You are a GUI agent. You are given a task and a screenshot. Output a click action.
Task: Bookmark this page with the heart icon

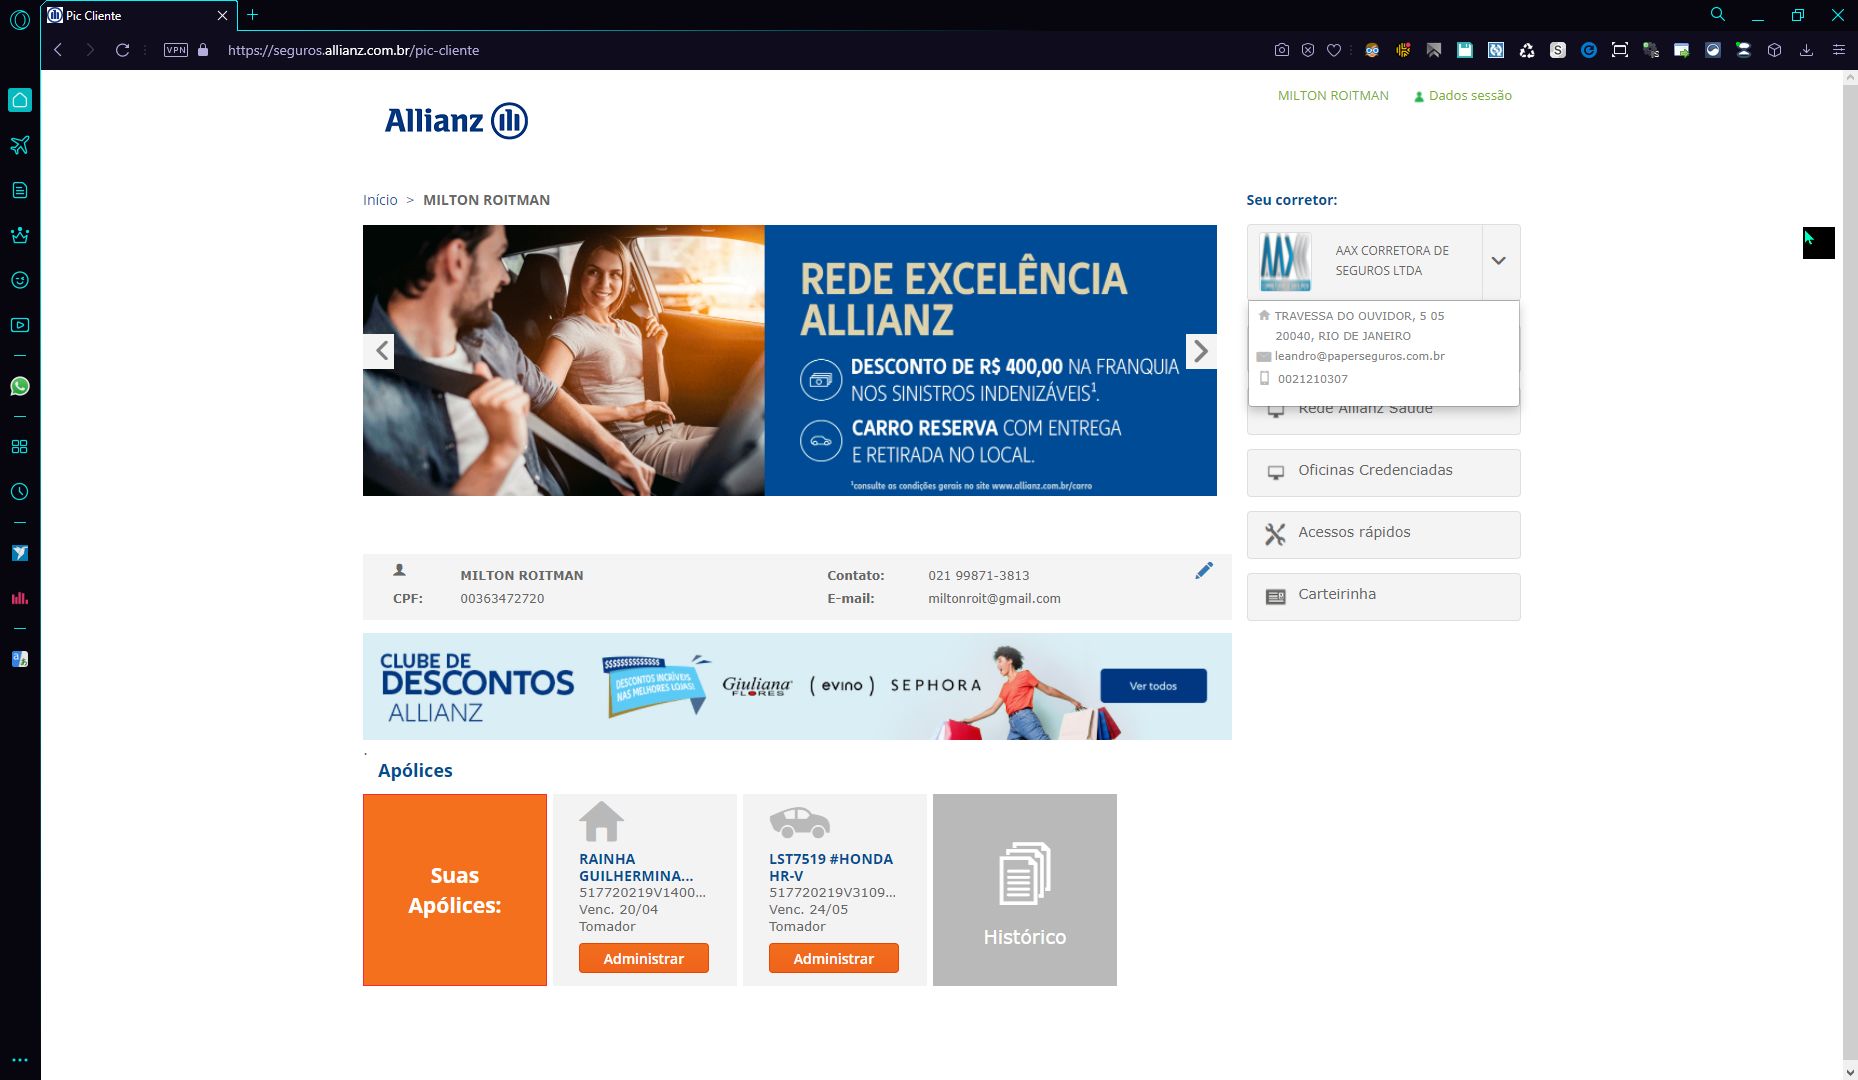(x=1334, y=50)
